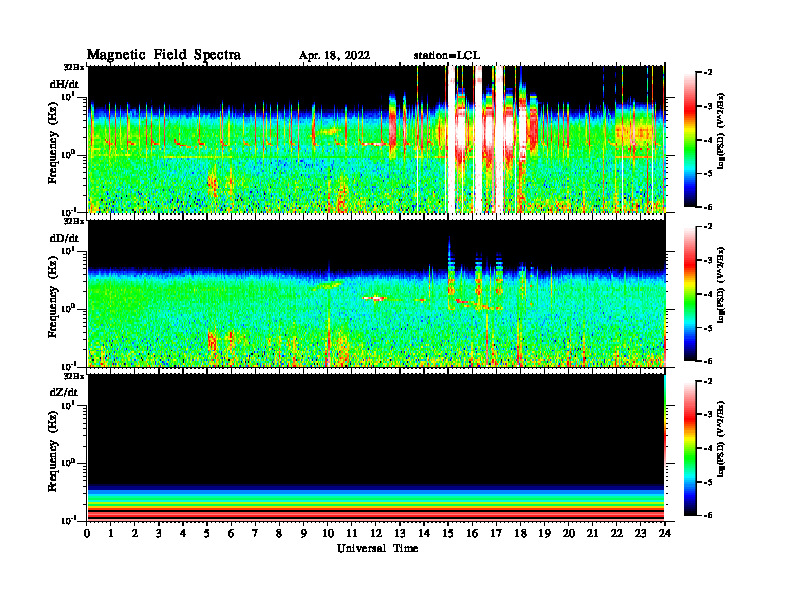Click the dH/dt color scale bar
792x612 pixels.
click(690, 140)
